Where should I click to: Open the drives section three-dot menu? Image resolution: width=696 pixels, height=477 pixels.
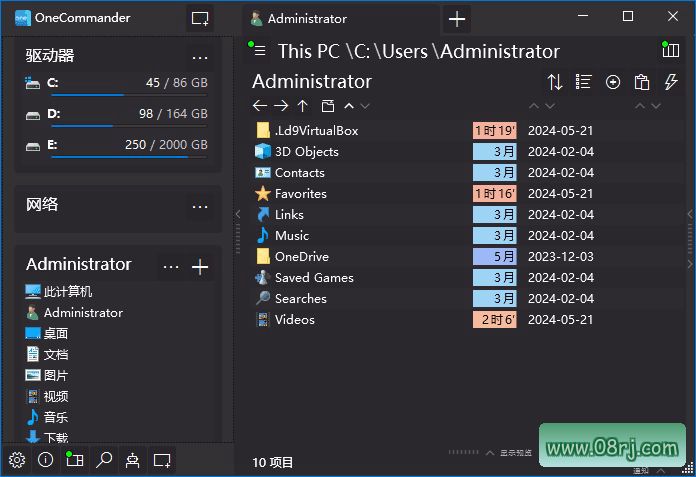point(200,57)
